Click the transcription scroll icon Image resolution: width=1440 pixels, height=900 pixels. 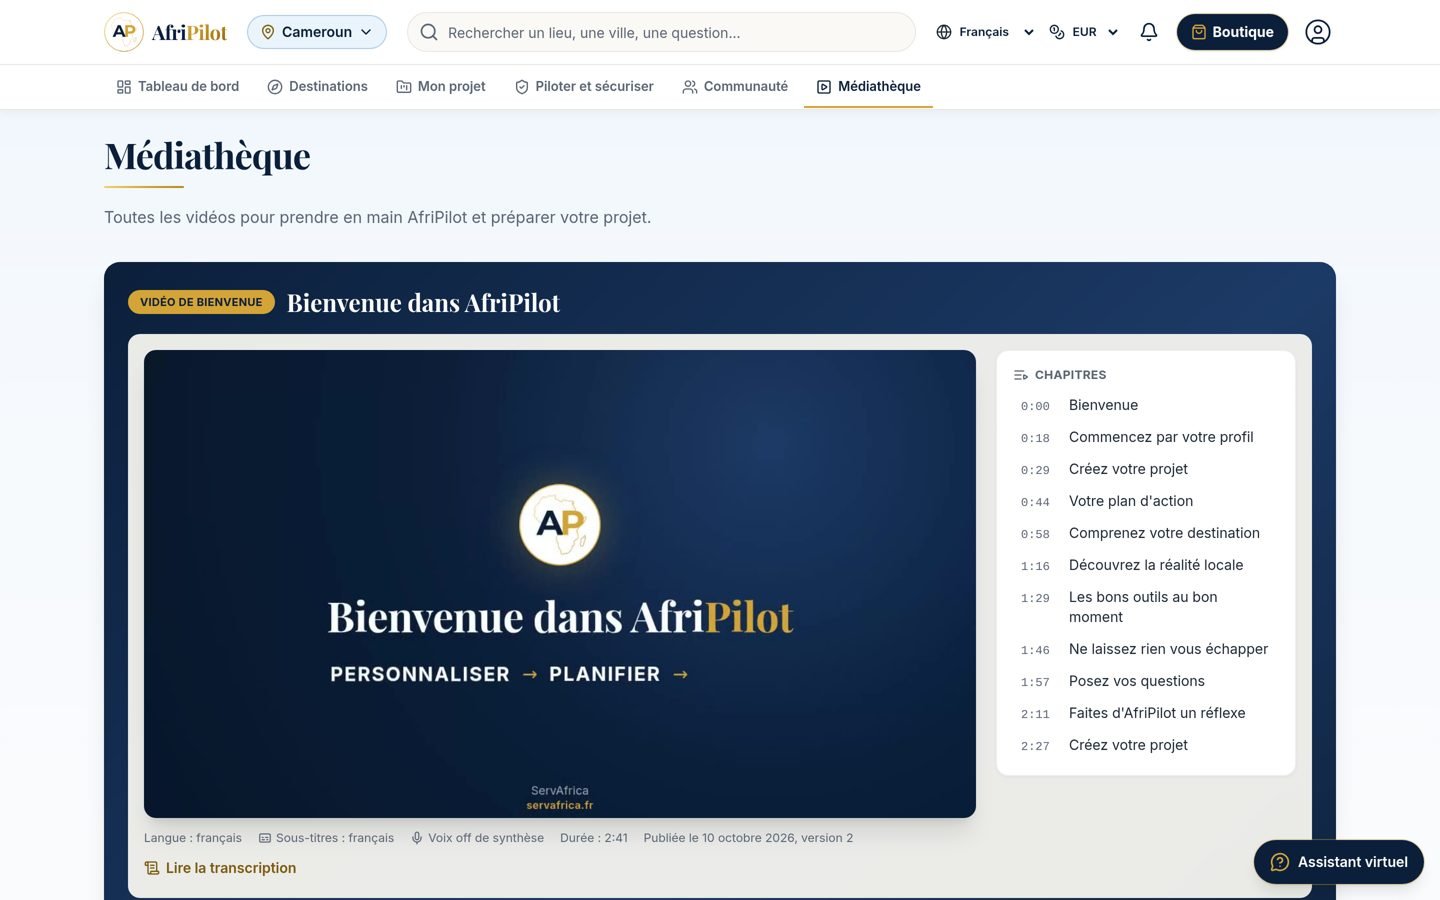[152, 868]
